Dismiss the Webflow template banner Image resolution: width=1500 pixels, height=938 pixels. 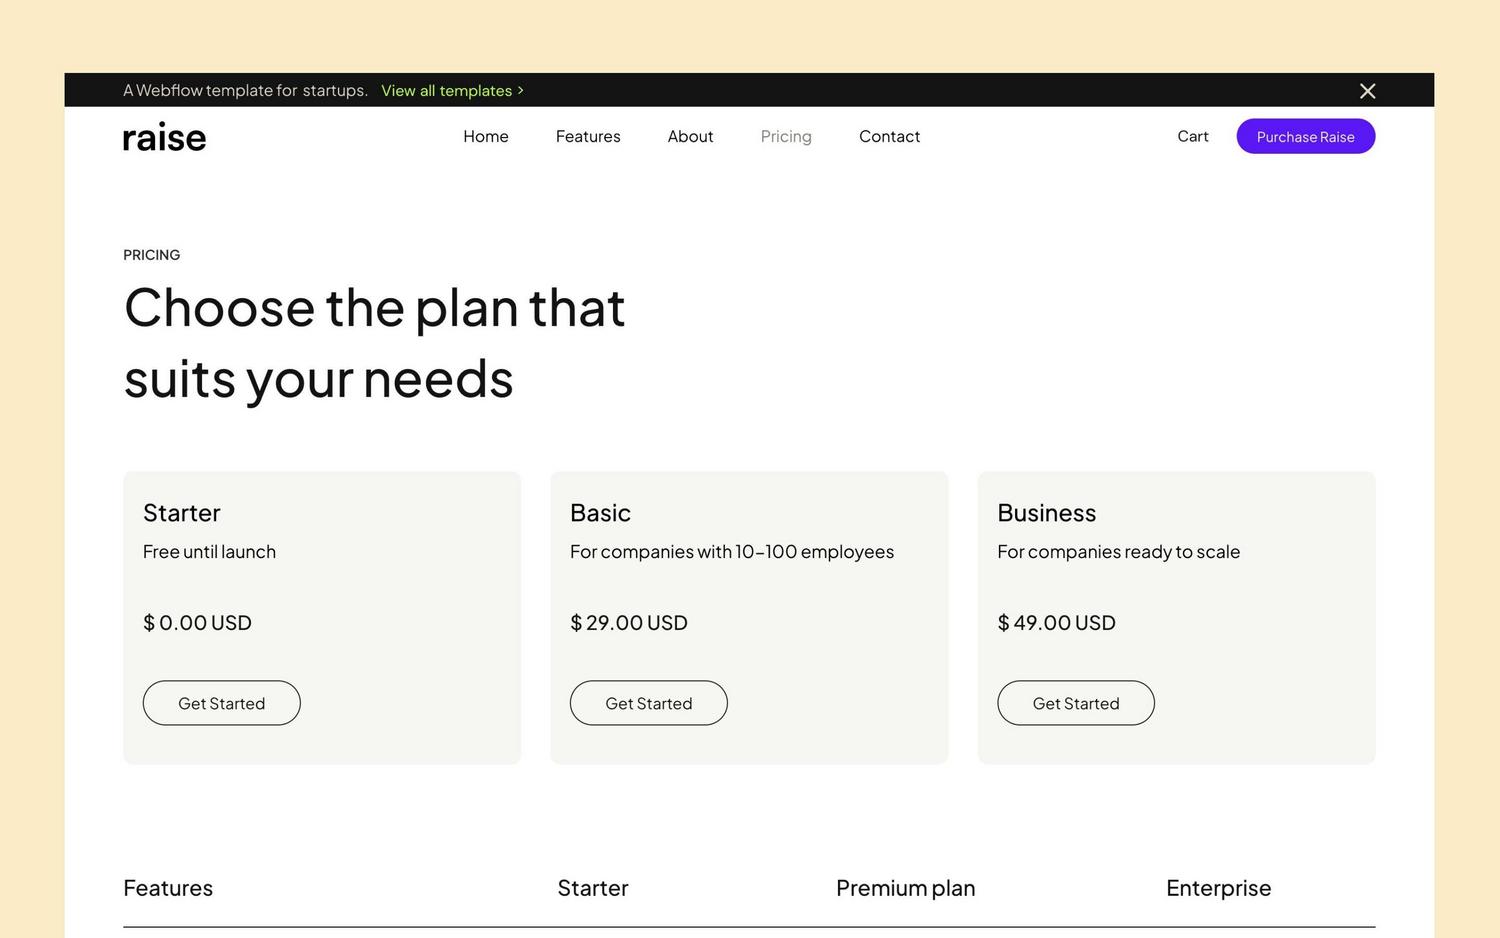click(x=1367, y=90)
